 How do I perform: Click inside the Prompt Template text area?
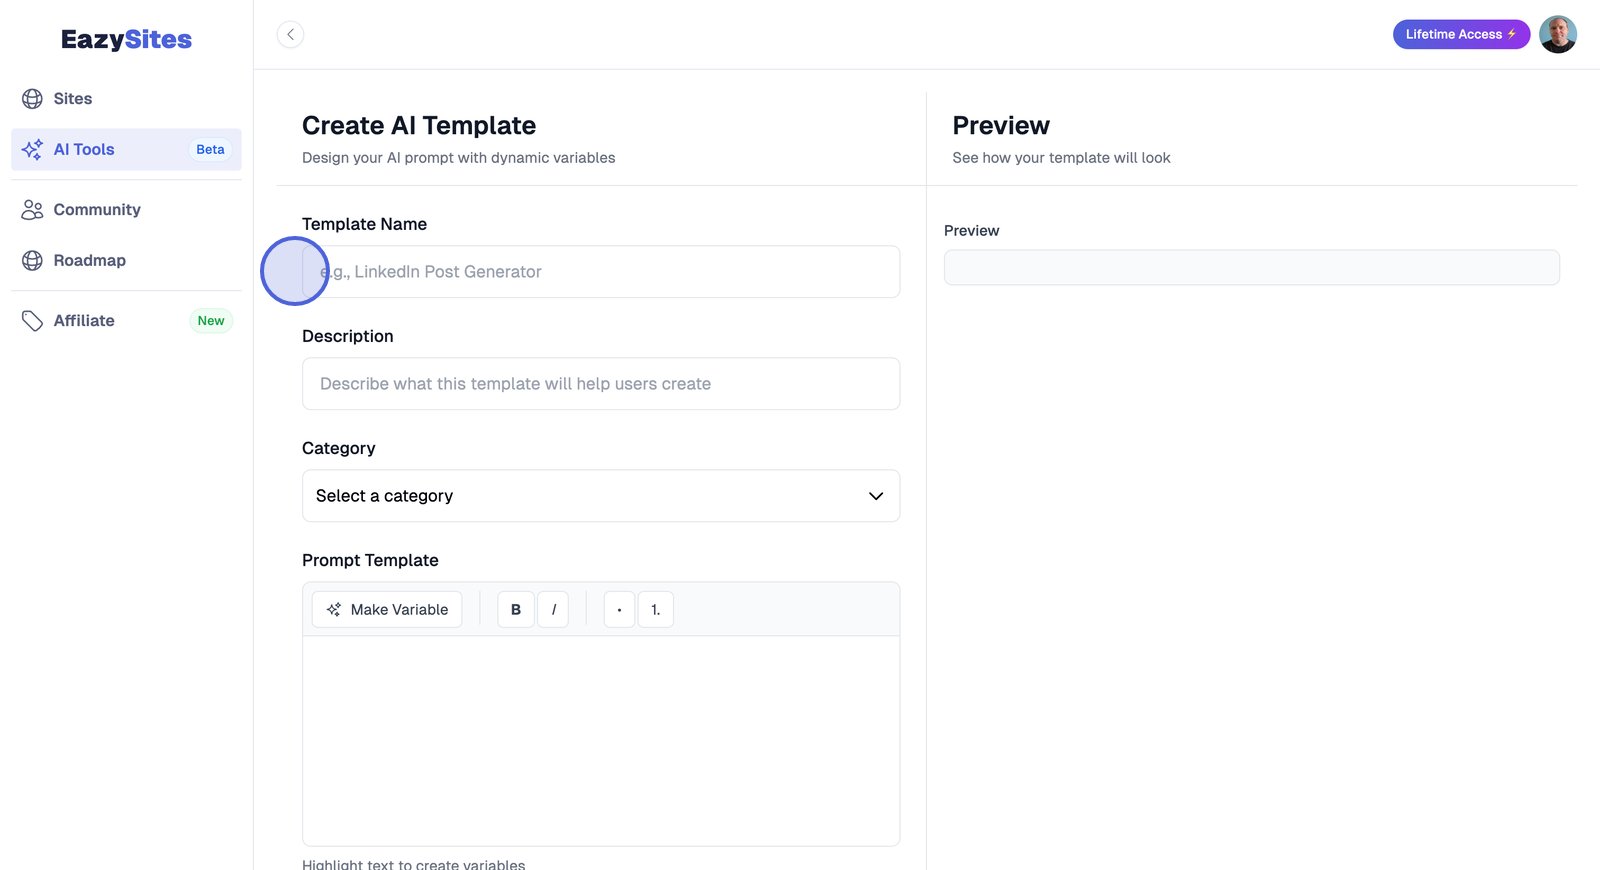[x=600, y=740]
